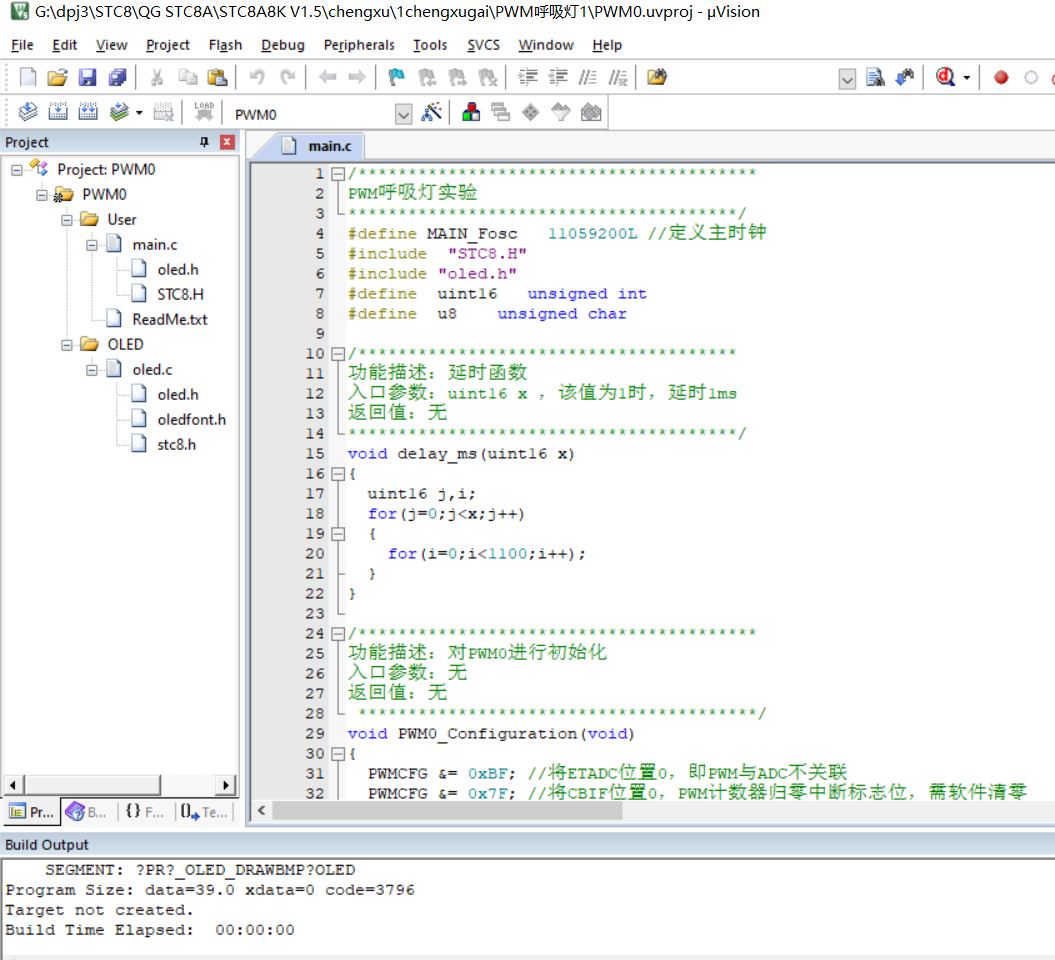Viewport: 1055px width, 960px height.
Task: Select stc8.h under oled.c
Action: [x=176, y=445]
